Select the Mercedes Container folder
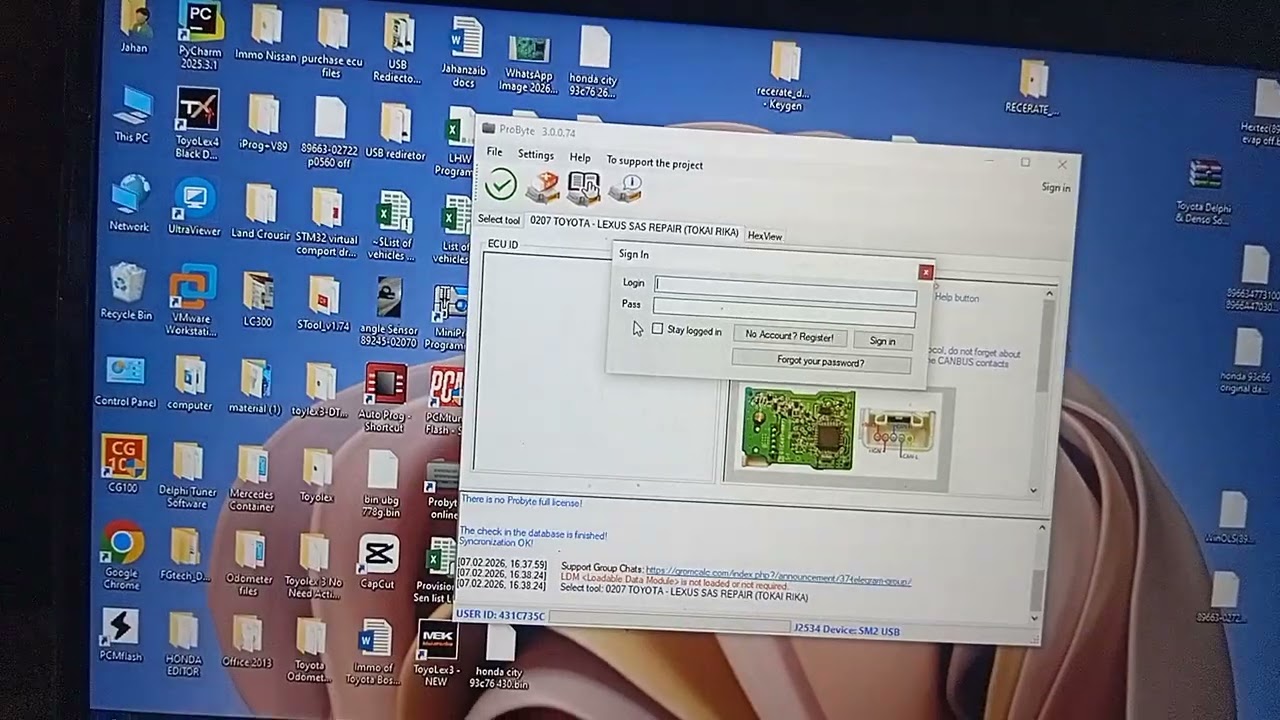Image resolution: width=1280 pixels, height=720 pixels. (252, 479)
